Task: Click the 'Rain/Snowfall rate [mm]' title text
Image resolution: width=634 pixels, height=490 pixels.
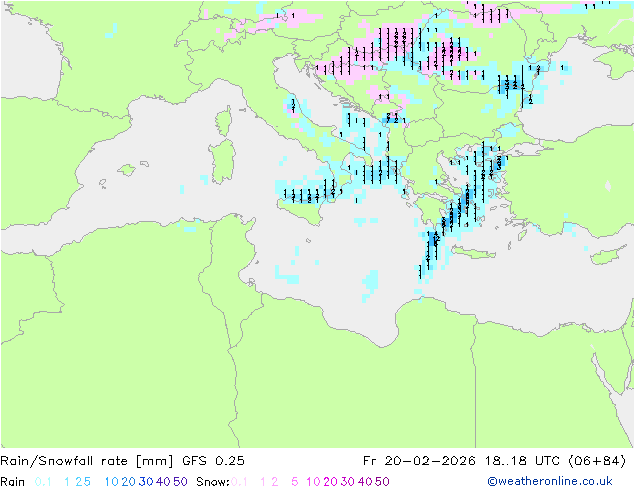Action: coord(87,461)
